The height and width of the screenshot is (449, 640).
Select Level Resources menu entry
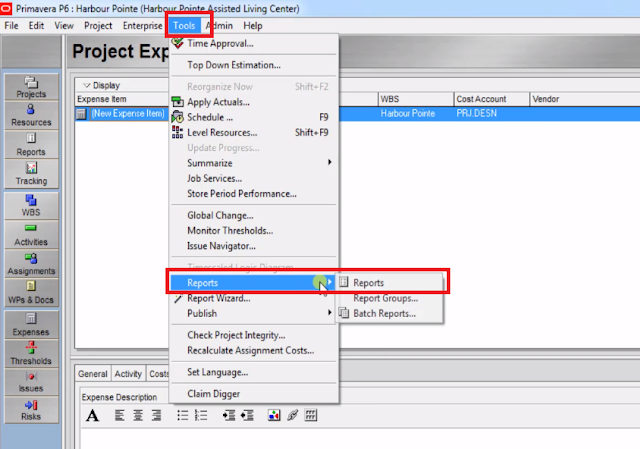(x=253, y=133)
